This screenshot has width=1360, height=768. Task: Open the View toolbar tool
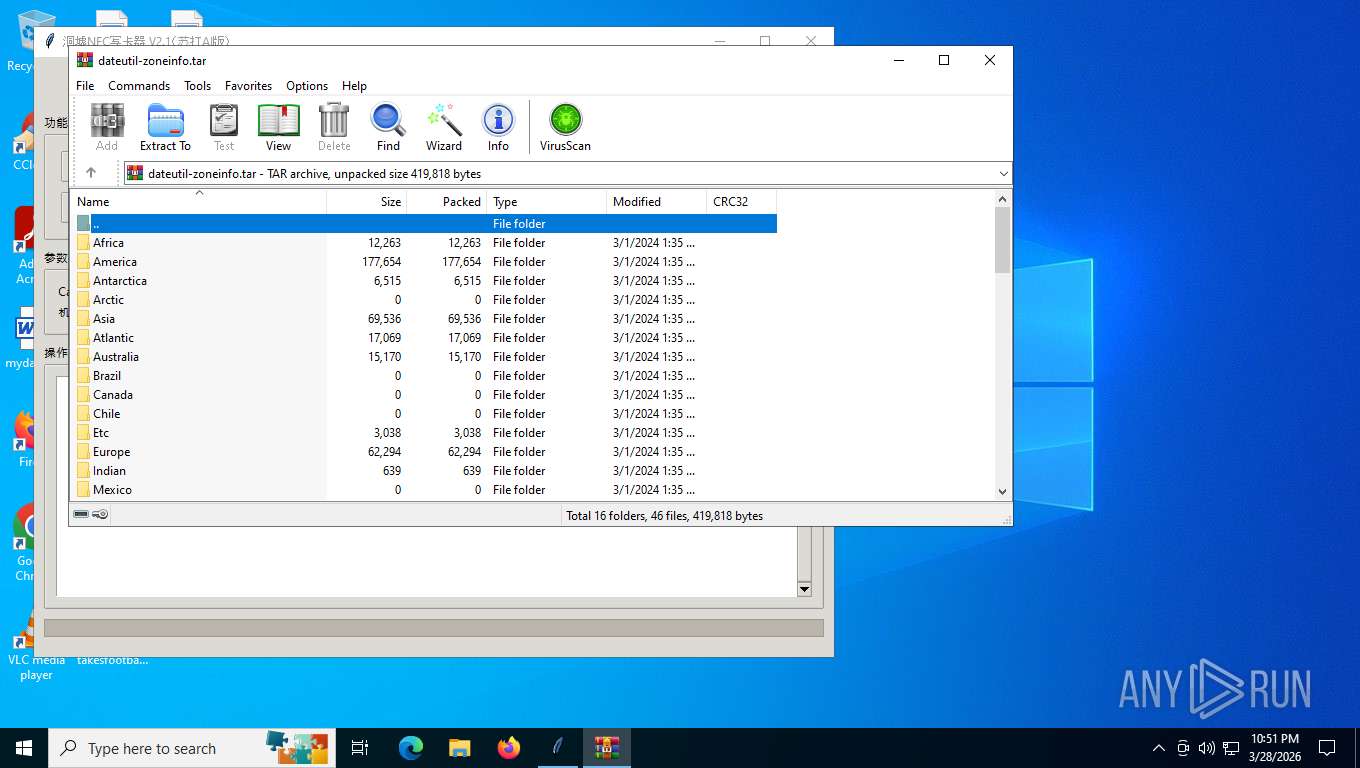(278, 127)
